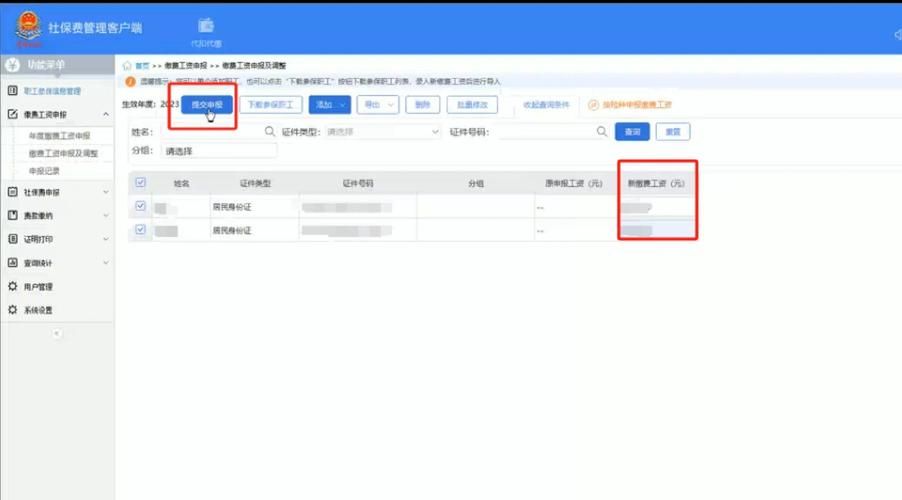Toggle the select-all checkbox in table header
This screenshot has height=500, width=902.
140,183
